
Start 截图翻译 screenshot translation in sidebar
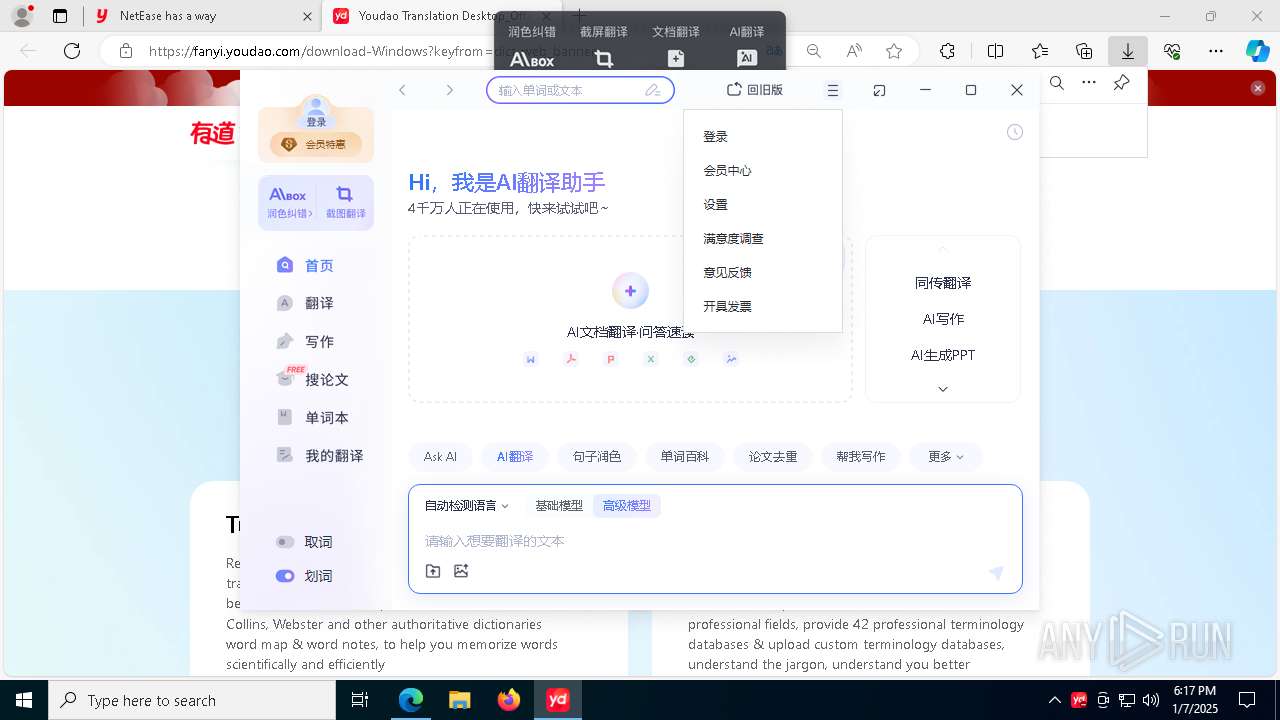(345, 202)
